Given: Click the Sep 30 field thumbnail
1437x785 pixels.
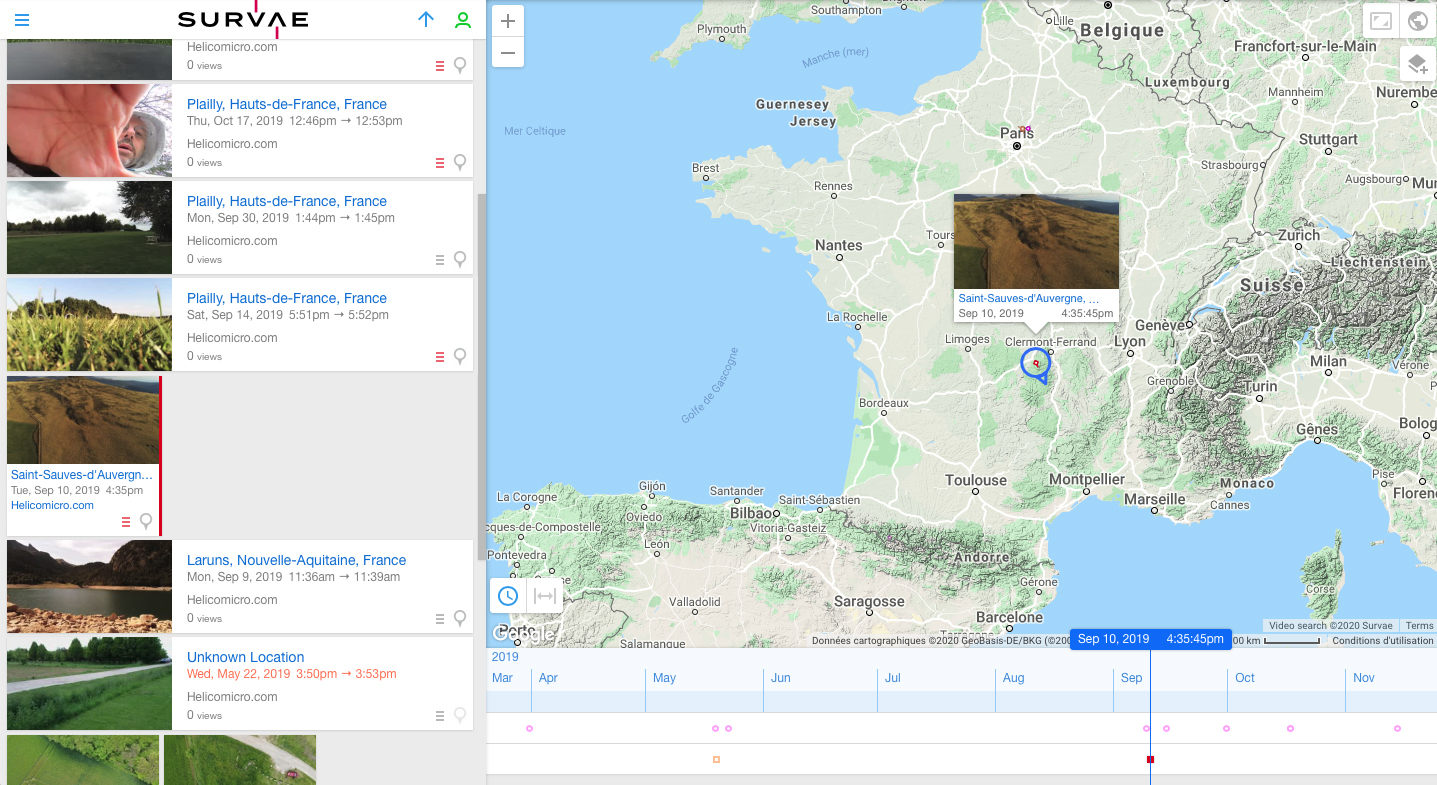Looking at the screenshot, I should (89, 227).
